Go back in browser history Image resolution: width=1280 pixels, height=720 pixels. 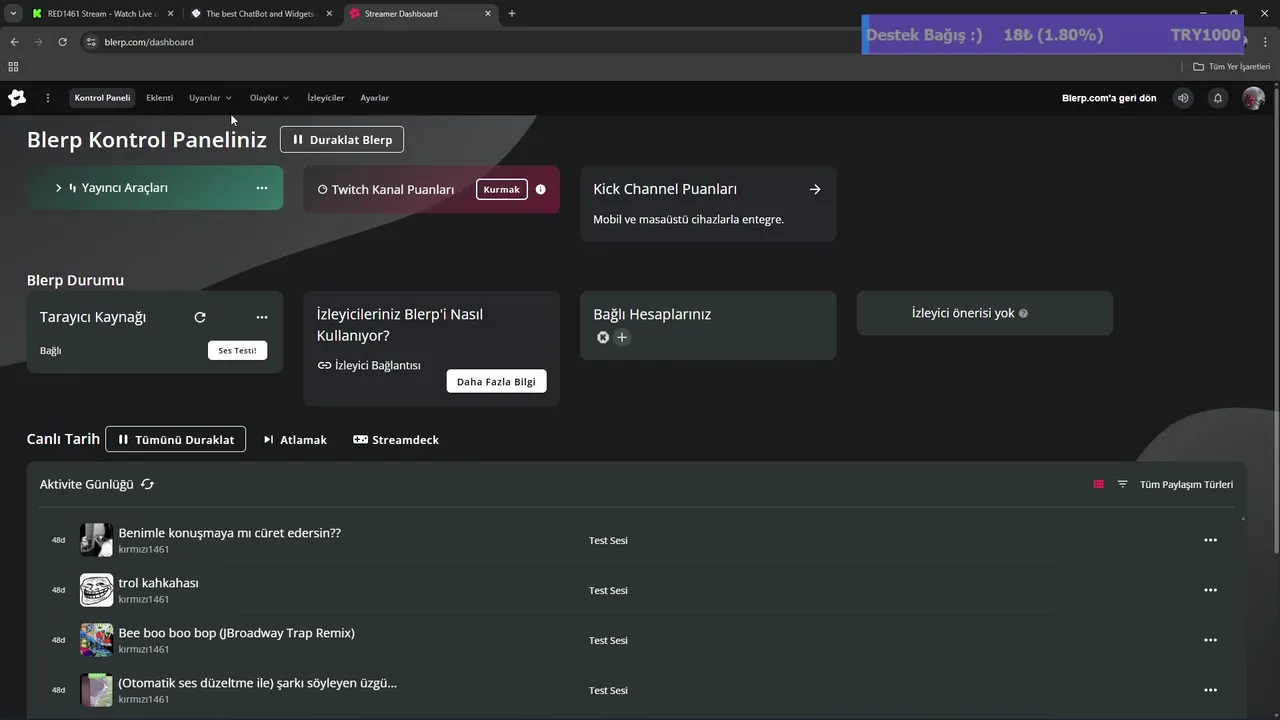(x=14, y=42)
